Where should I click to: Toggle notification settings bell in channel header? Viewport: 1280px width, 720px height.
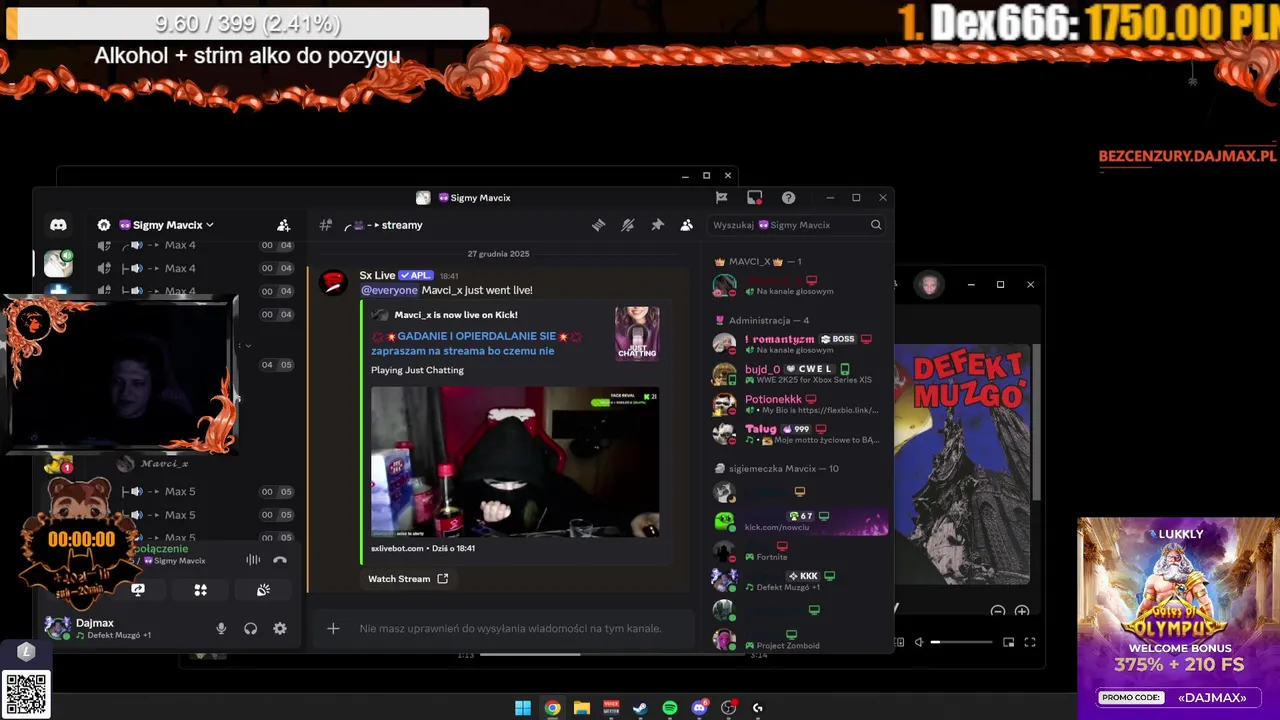(x=628, y=225)
